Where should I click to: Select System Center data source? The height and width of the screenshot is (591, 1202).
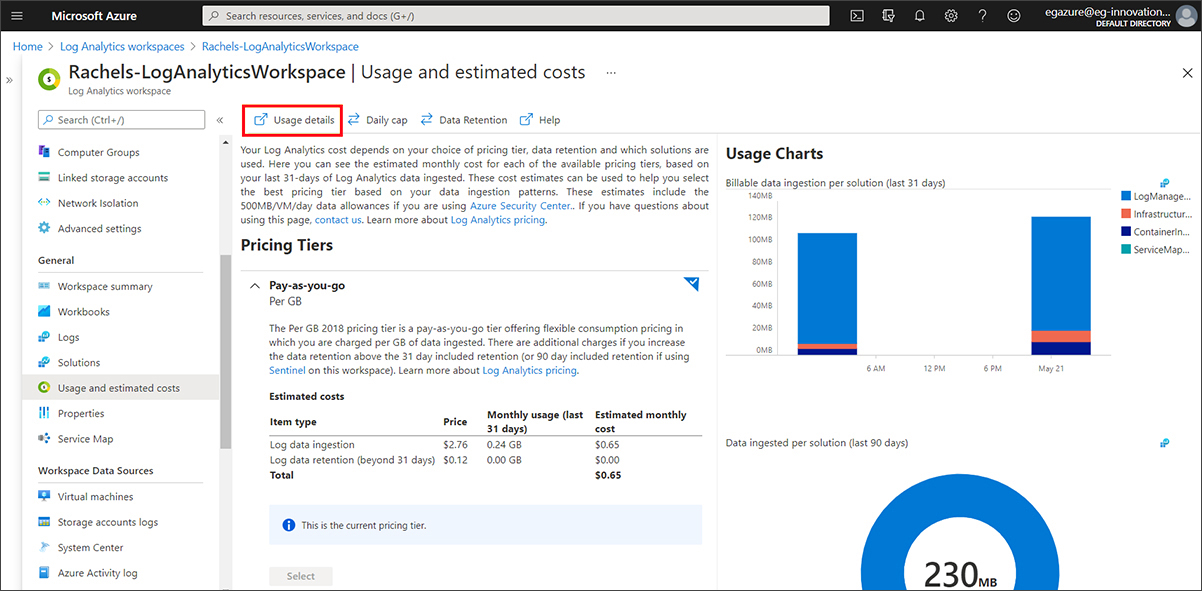point(91,548)
